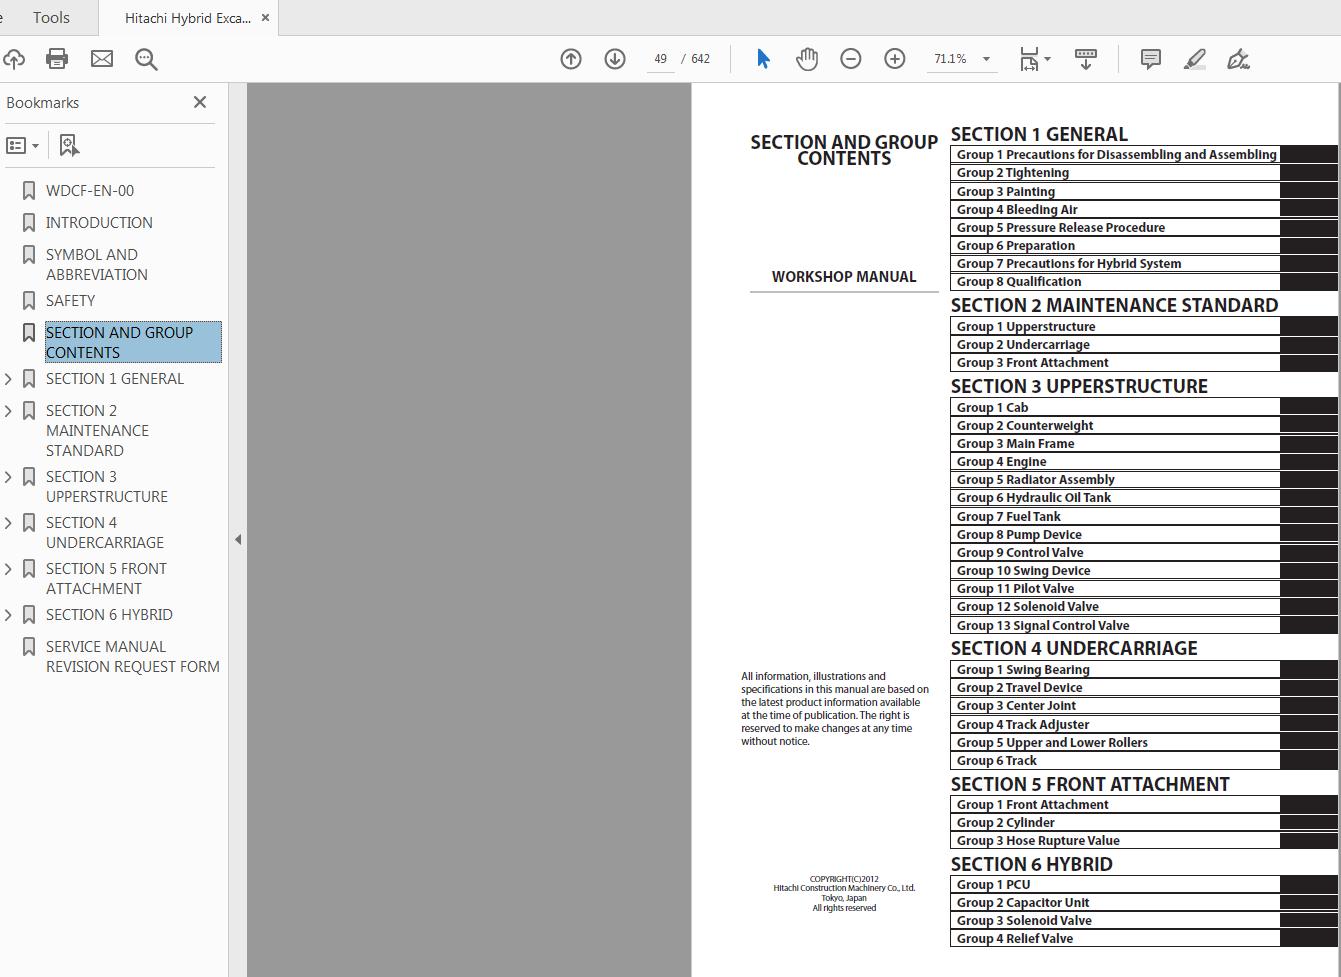Open the bookmarks options list menu
This screenshot has height=977, width=1341.
pos(22,146)
